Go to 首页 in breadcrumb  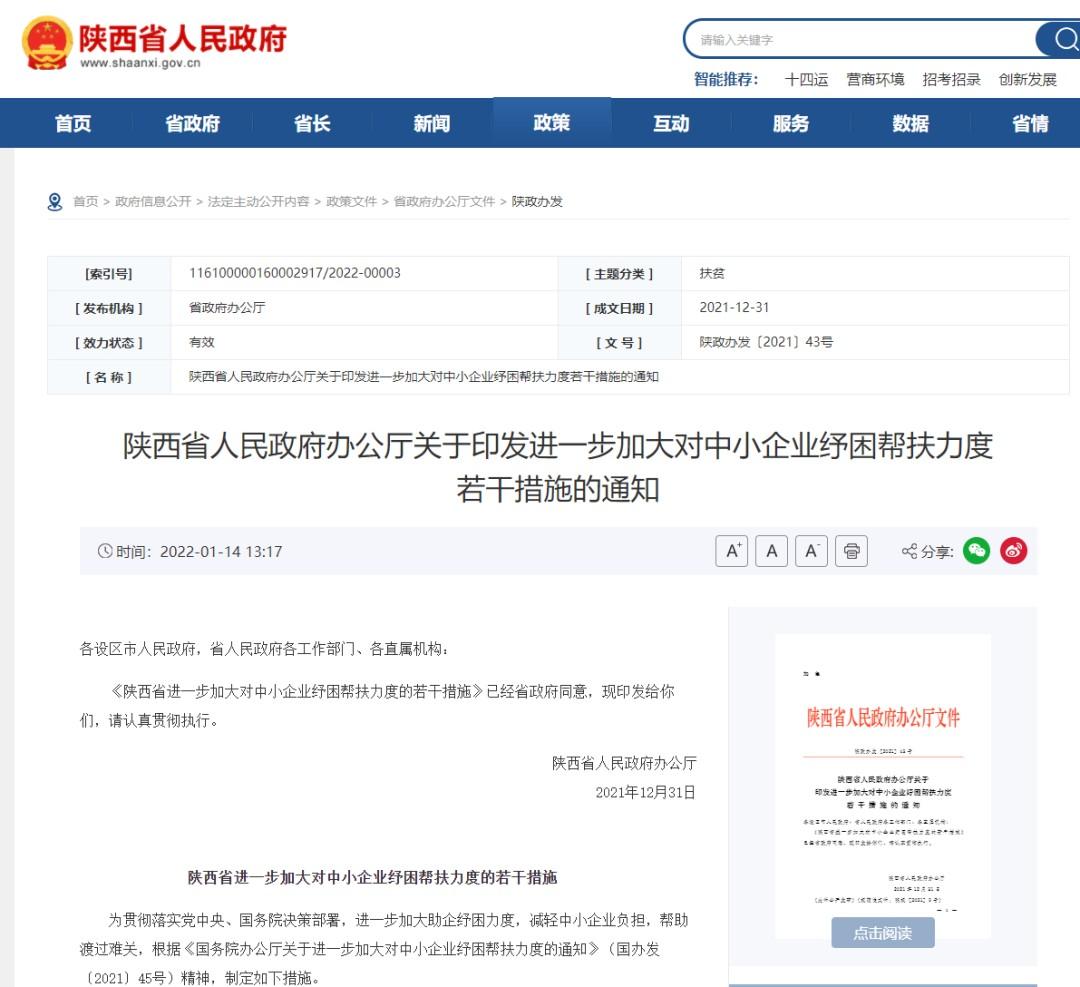pyautogui.click(x=85, y=201)
